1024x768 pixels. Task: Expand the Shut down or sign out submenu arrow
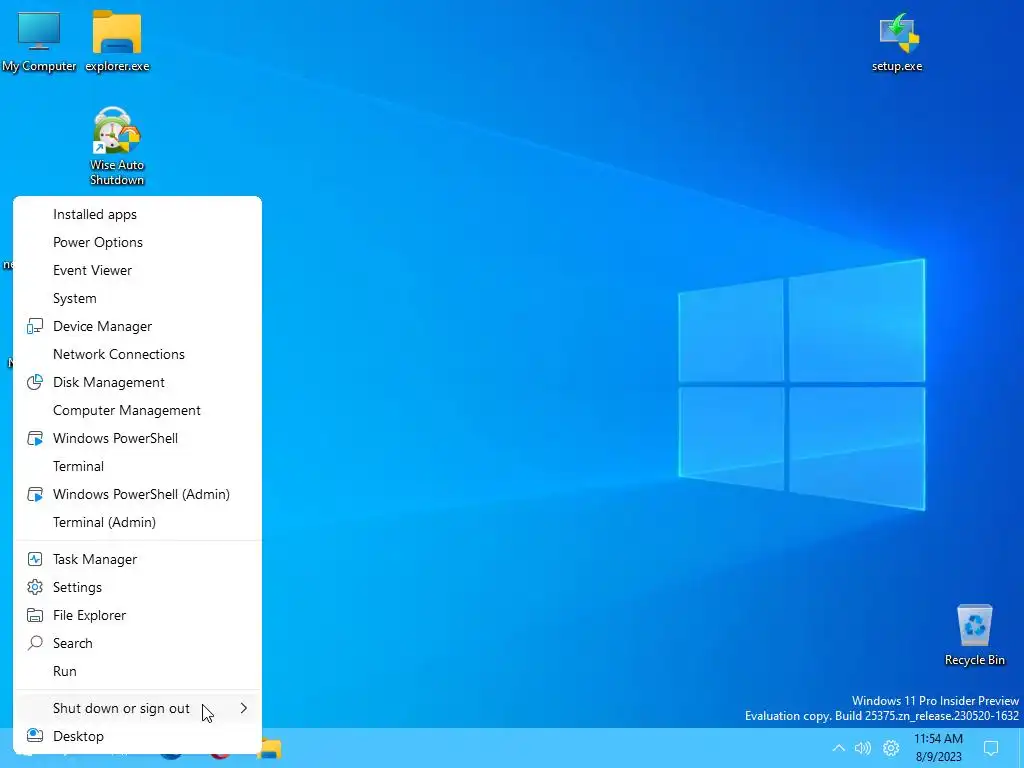coord(244,708)
